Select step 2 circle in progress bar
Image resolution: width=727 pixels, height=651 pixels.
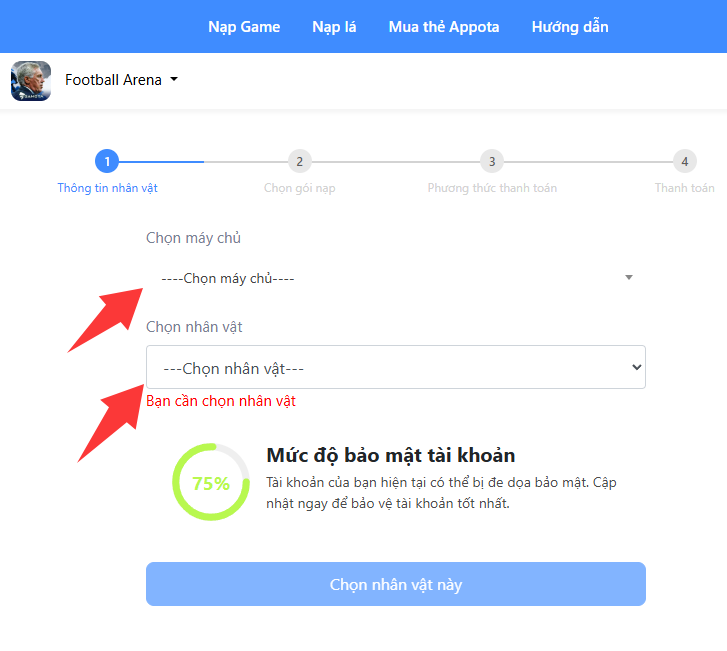click(x=300, y=161)
